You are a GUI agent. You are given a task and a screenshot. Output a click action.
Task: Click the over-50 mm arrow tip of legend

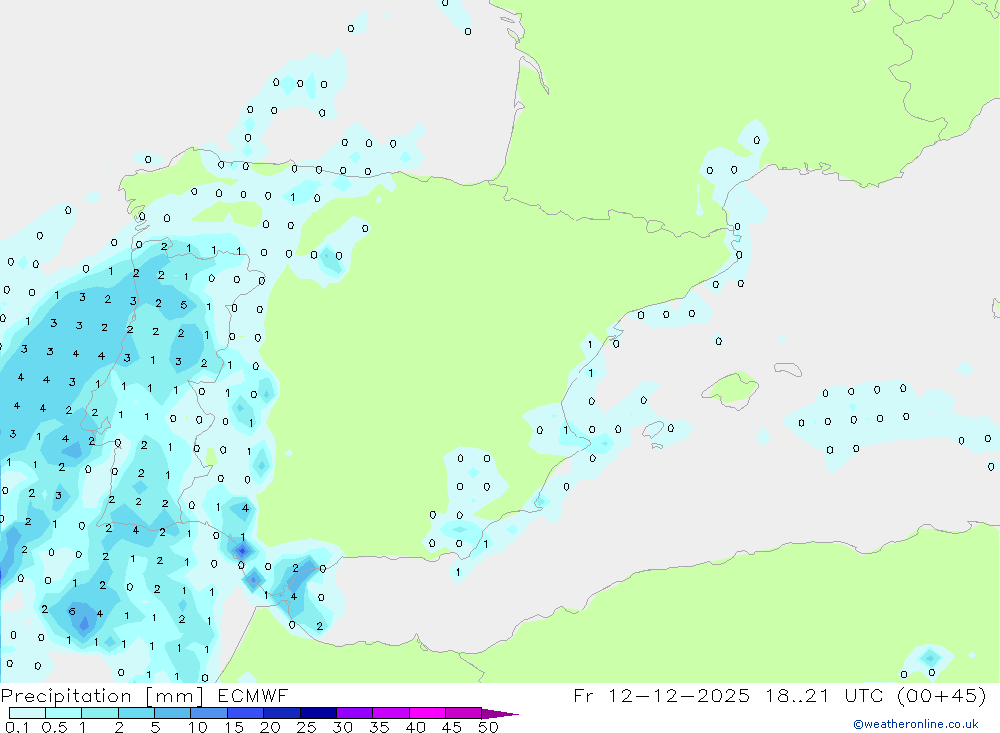pos(500,714)
